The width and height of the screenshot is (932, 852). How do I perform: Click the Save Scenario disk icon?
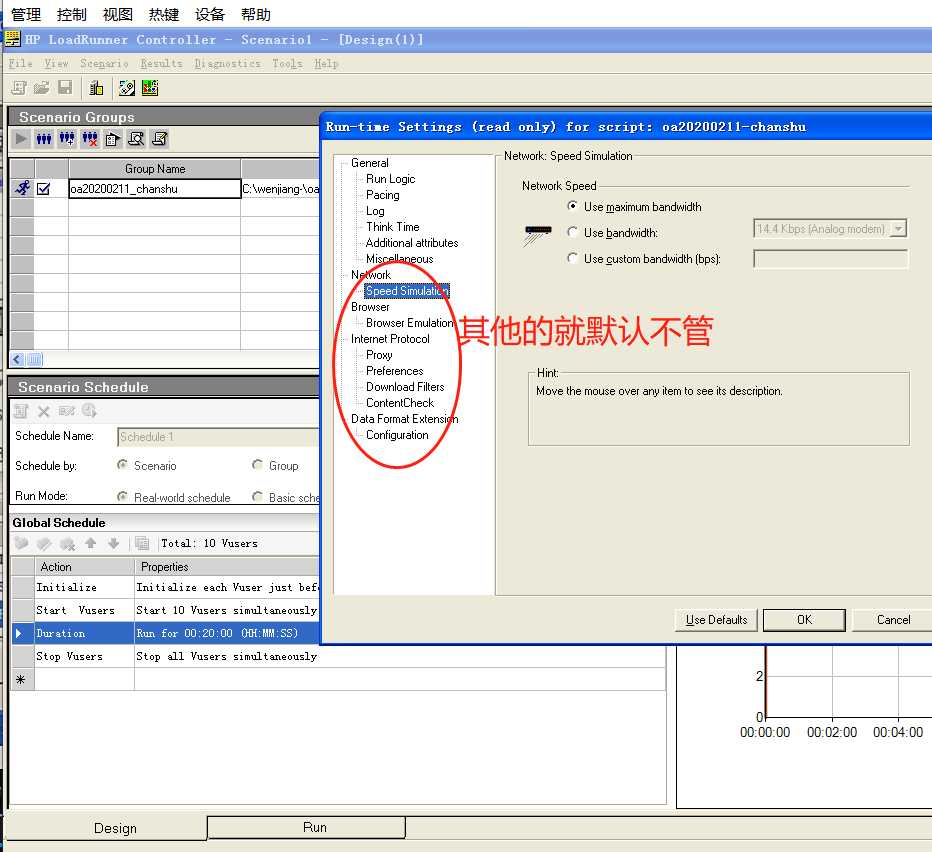65,88
